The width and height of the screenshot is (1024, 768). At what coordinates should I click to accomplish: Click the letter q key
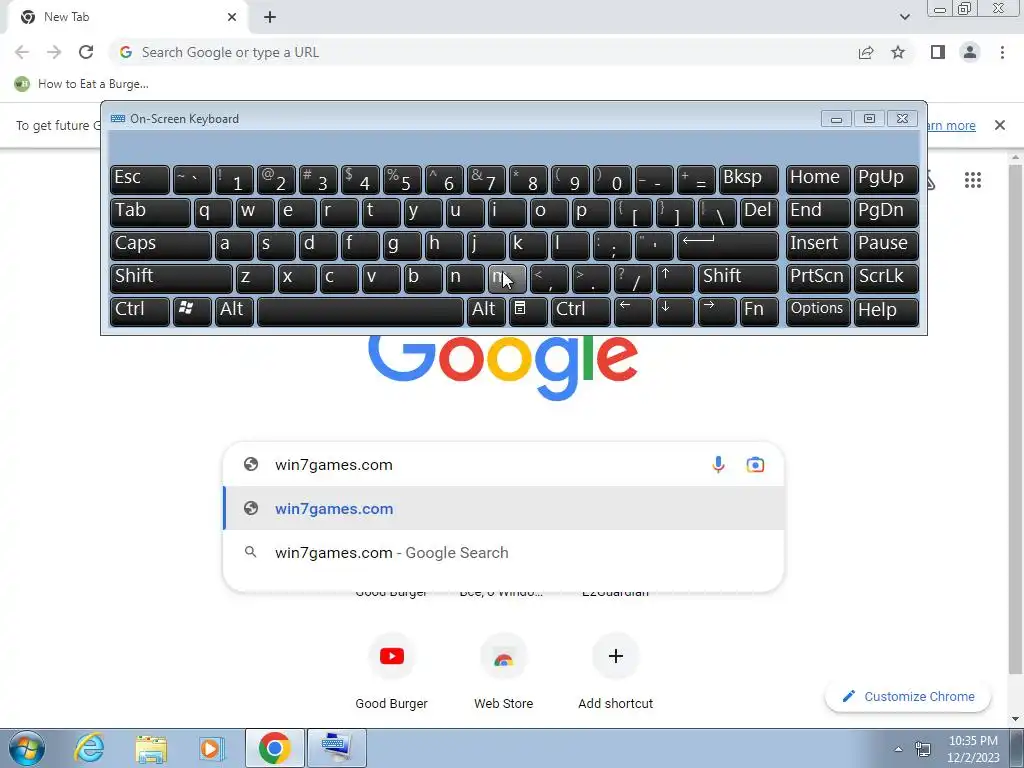coord(213,212)
